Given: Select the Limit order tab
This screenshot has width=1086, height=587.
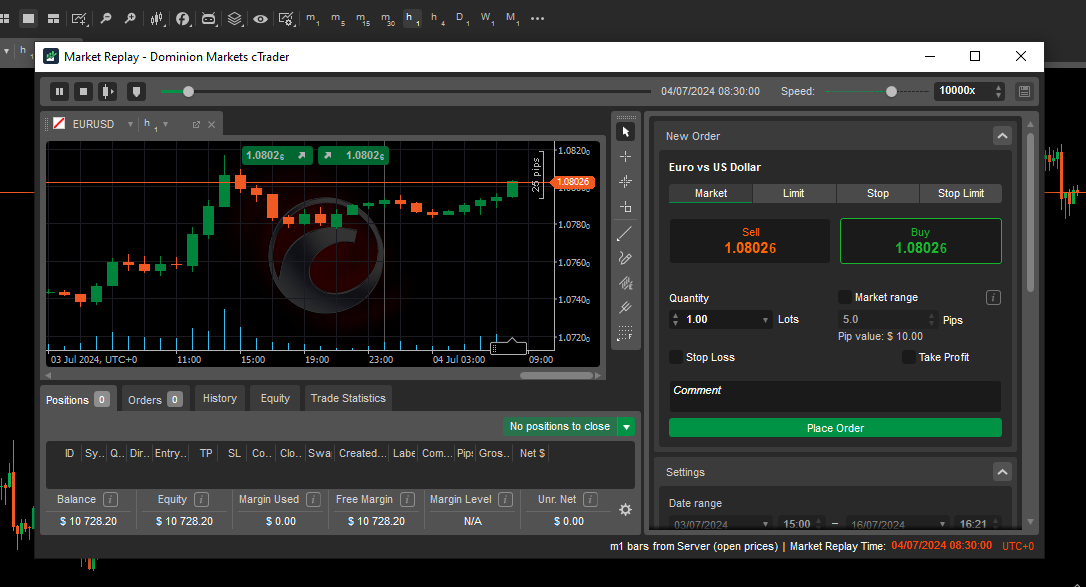Looking at the screenshot, I should pos(794,193).
